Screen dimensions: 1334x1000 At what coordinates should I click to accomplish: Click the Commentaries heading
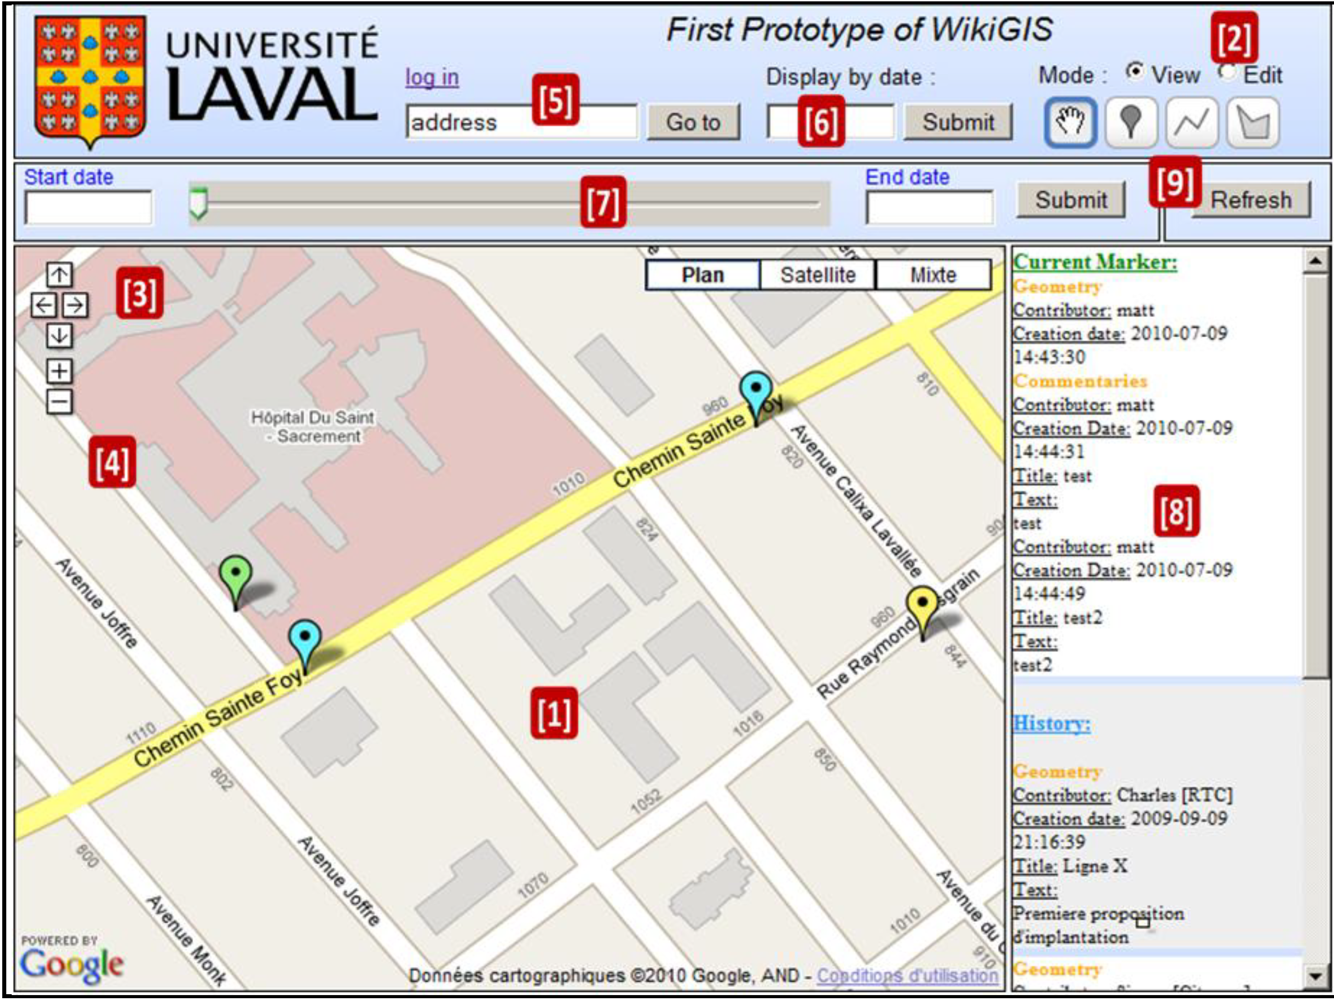point(1080,381)
